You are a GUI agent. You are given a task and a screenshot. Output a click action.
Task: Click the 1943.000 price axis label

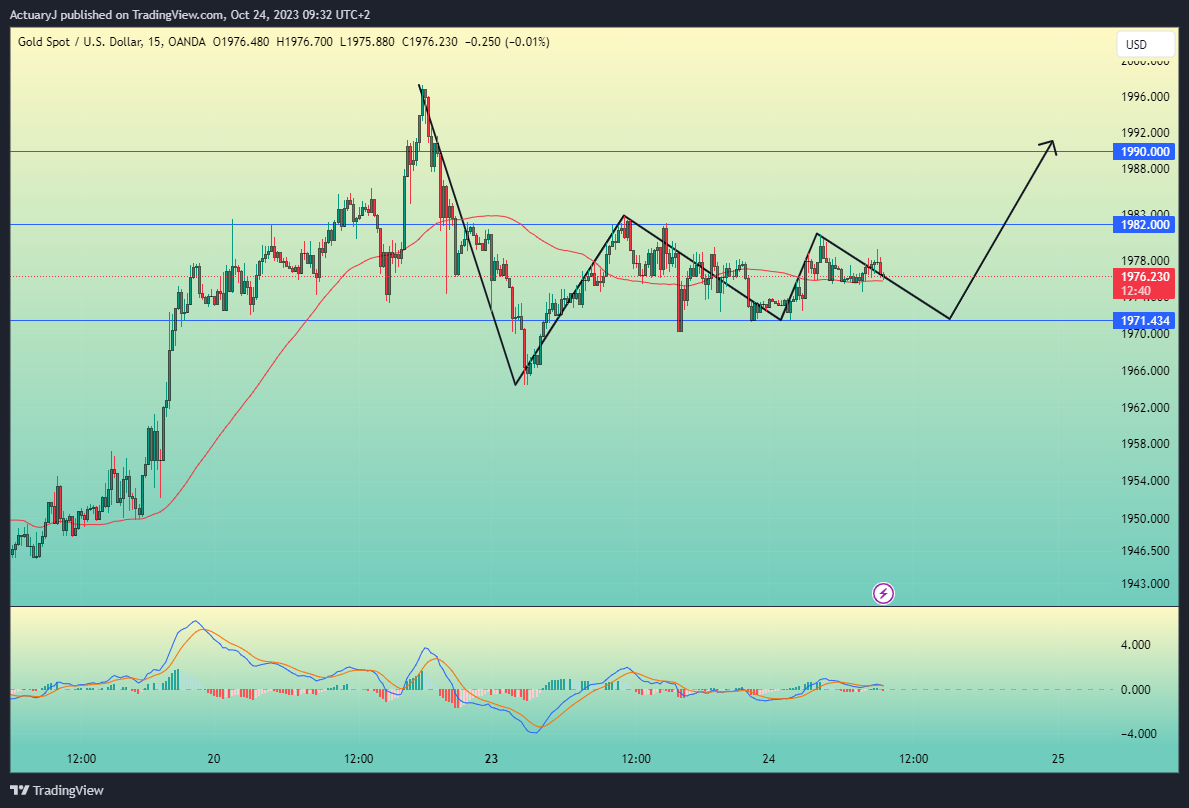(x=1145, y=584)
